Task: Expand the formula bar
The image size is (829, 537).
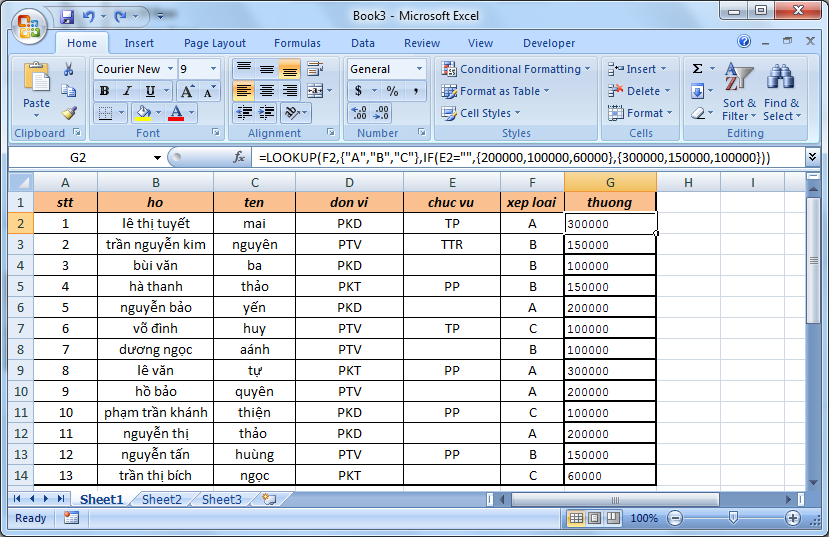Action: pyautogui.click(x=812, y=156)
